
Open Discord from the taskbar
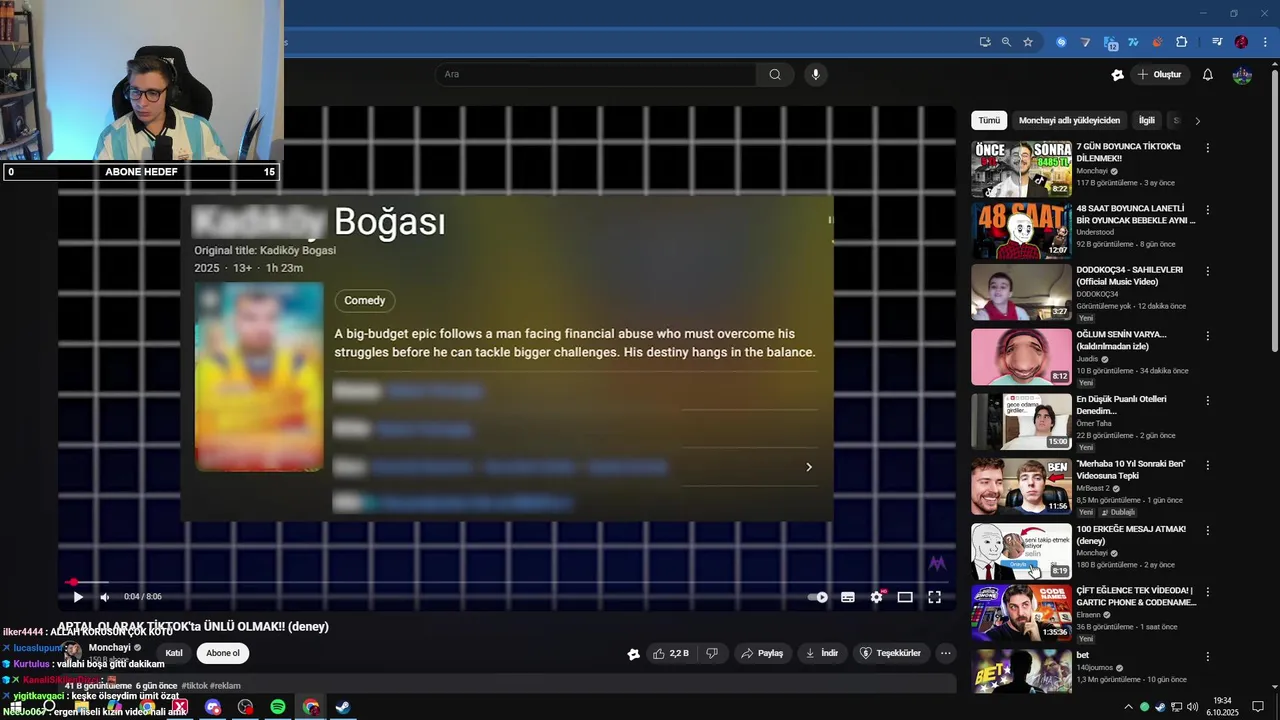pos(213,707)
